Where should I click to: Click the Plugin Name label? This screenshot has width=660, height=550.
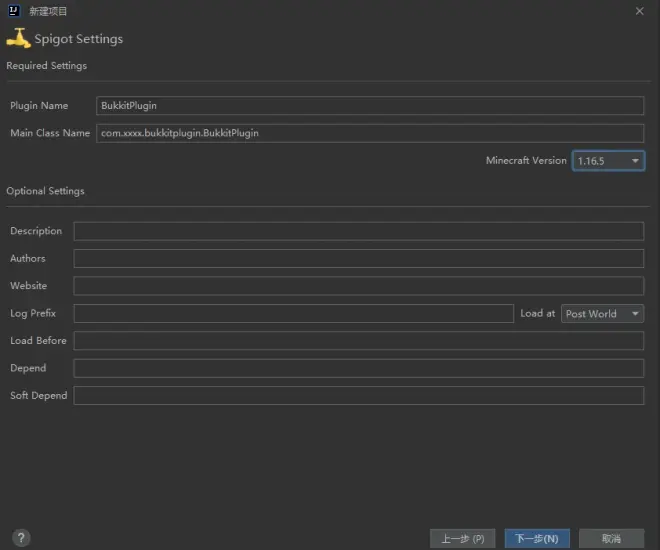pos(39,106)
